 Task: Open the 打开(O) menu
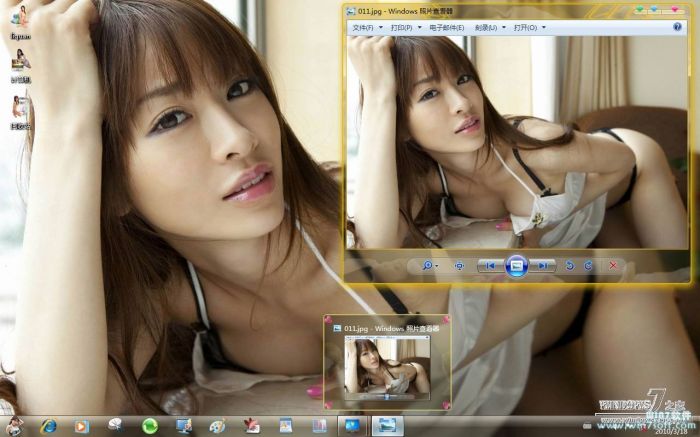click(x=529, y=28)
